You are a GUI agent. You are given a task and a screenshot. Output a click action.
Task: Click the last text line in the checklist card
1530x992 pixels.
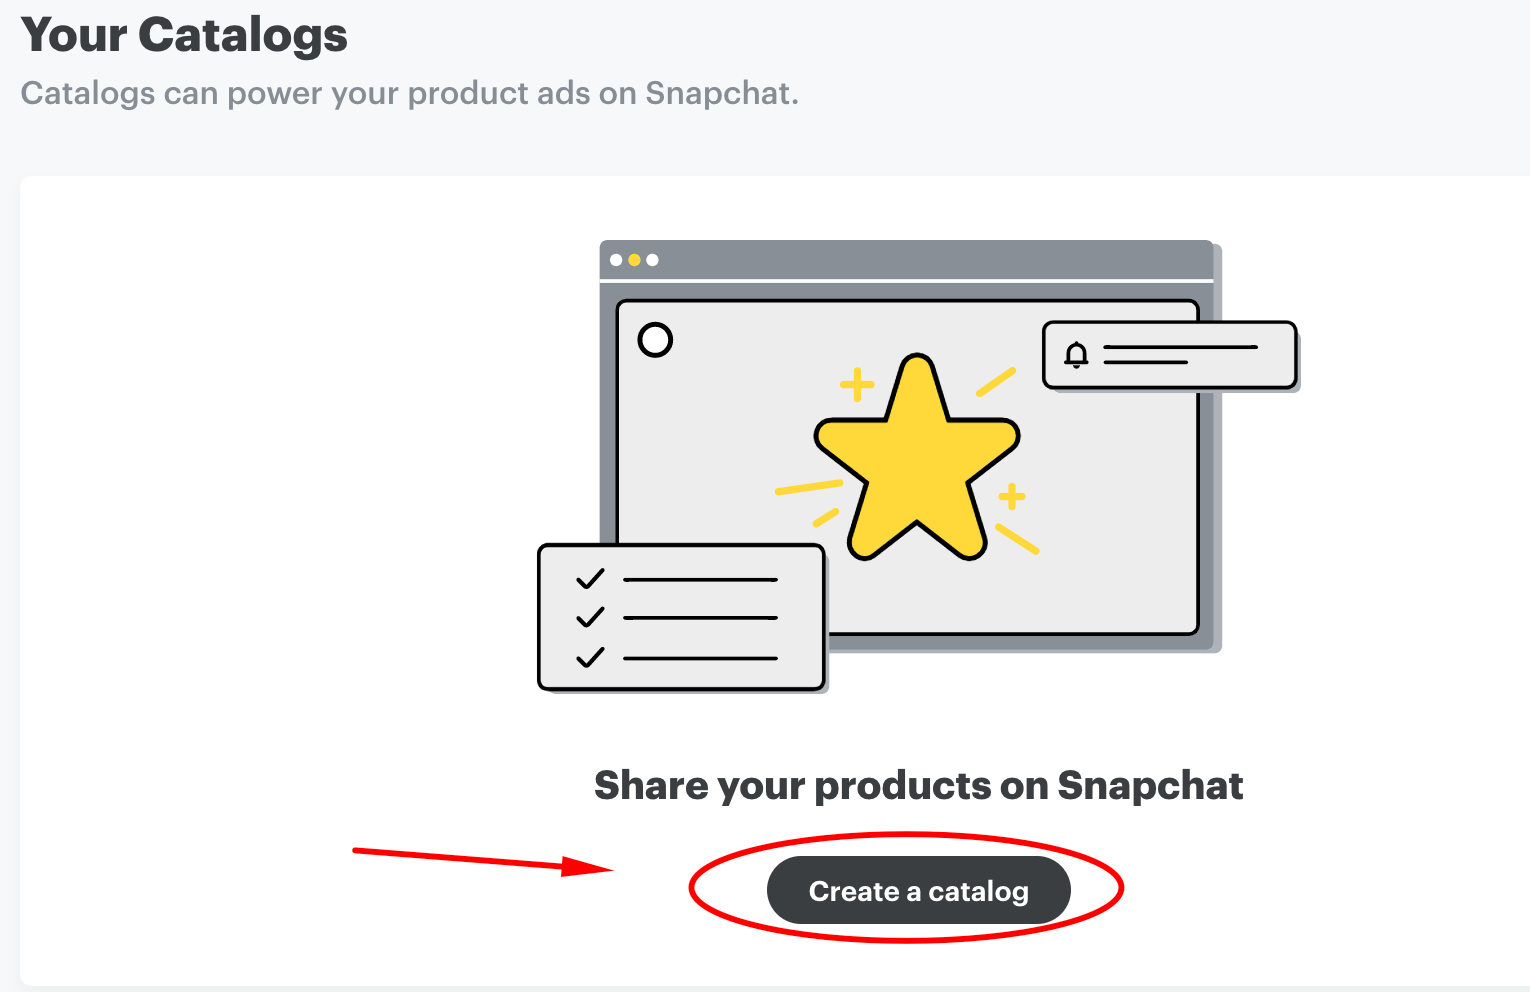click(700, 658)
